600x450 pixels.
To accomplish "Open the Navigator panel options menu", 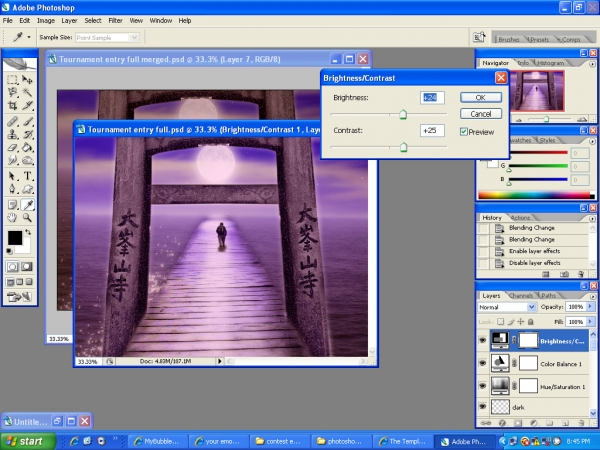I will coord(593,64).
